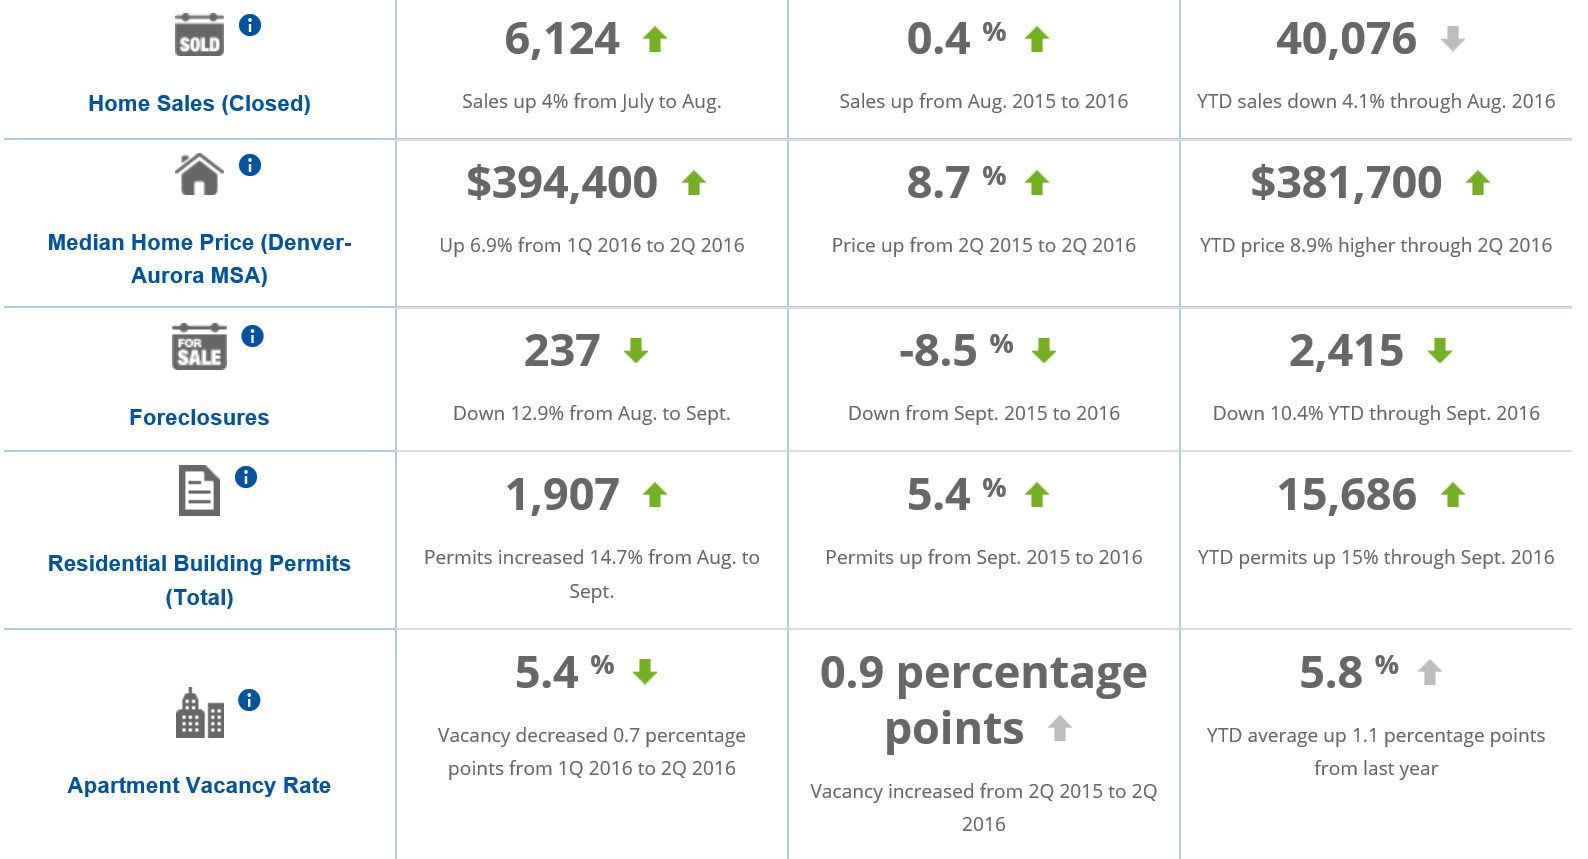Click the $394,400 median price figure
This screenshot has width=1588, height=859.
562,183
